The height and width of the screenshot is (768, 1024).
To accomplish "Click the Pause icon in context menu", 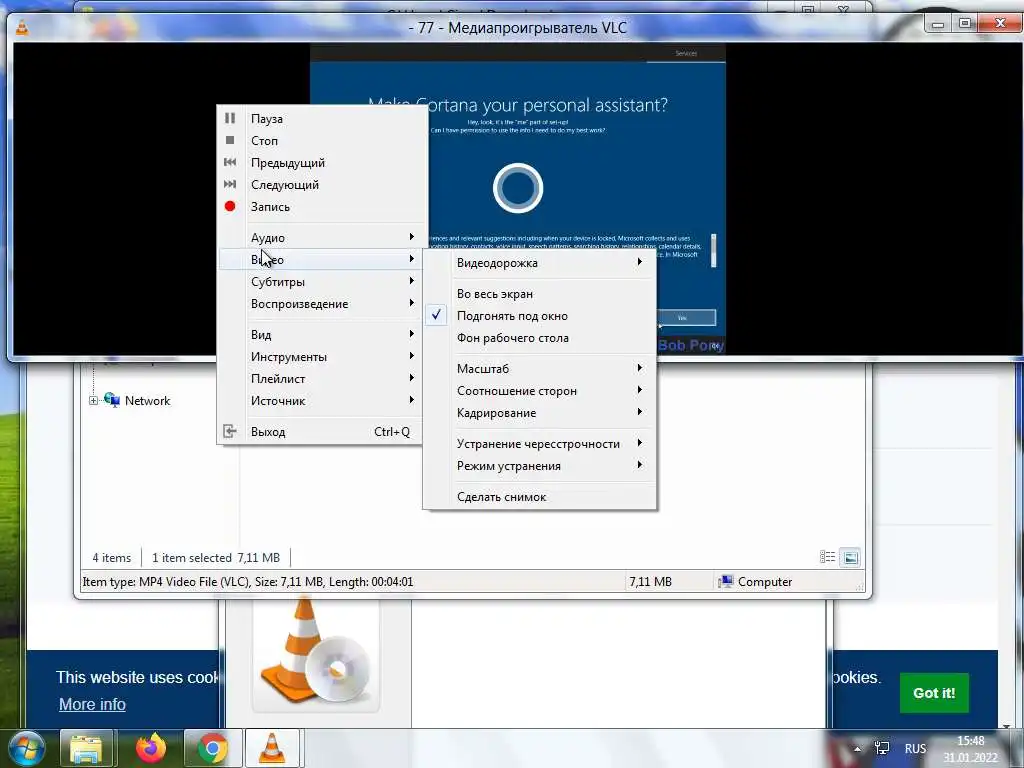I will click(230, 118).
